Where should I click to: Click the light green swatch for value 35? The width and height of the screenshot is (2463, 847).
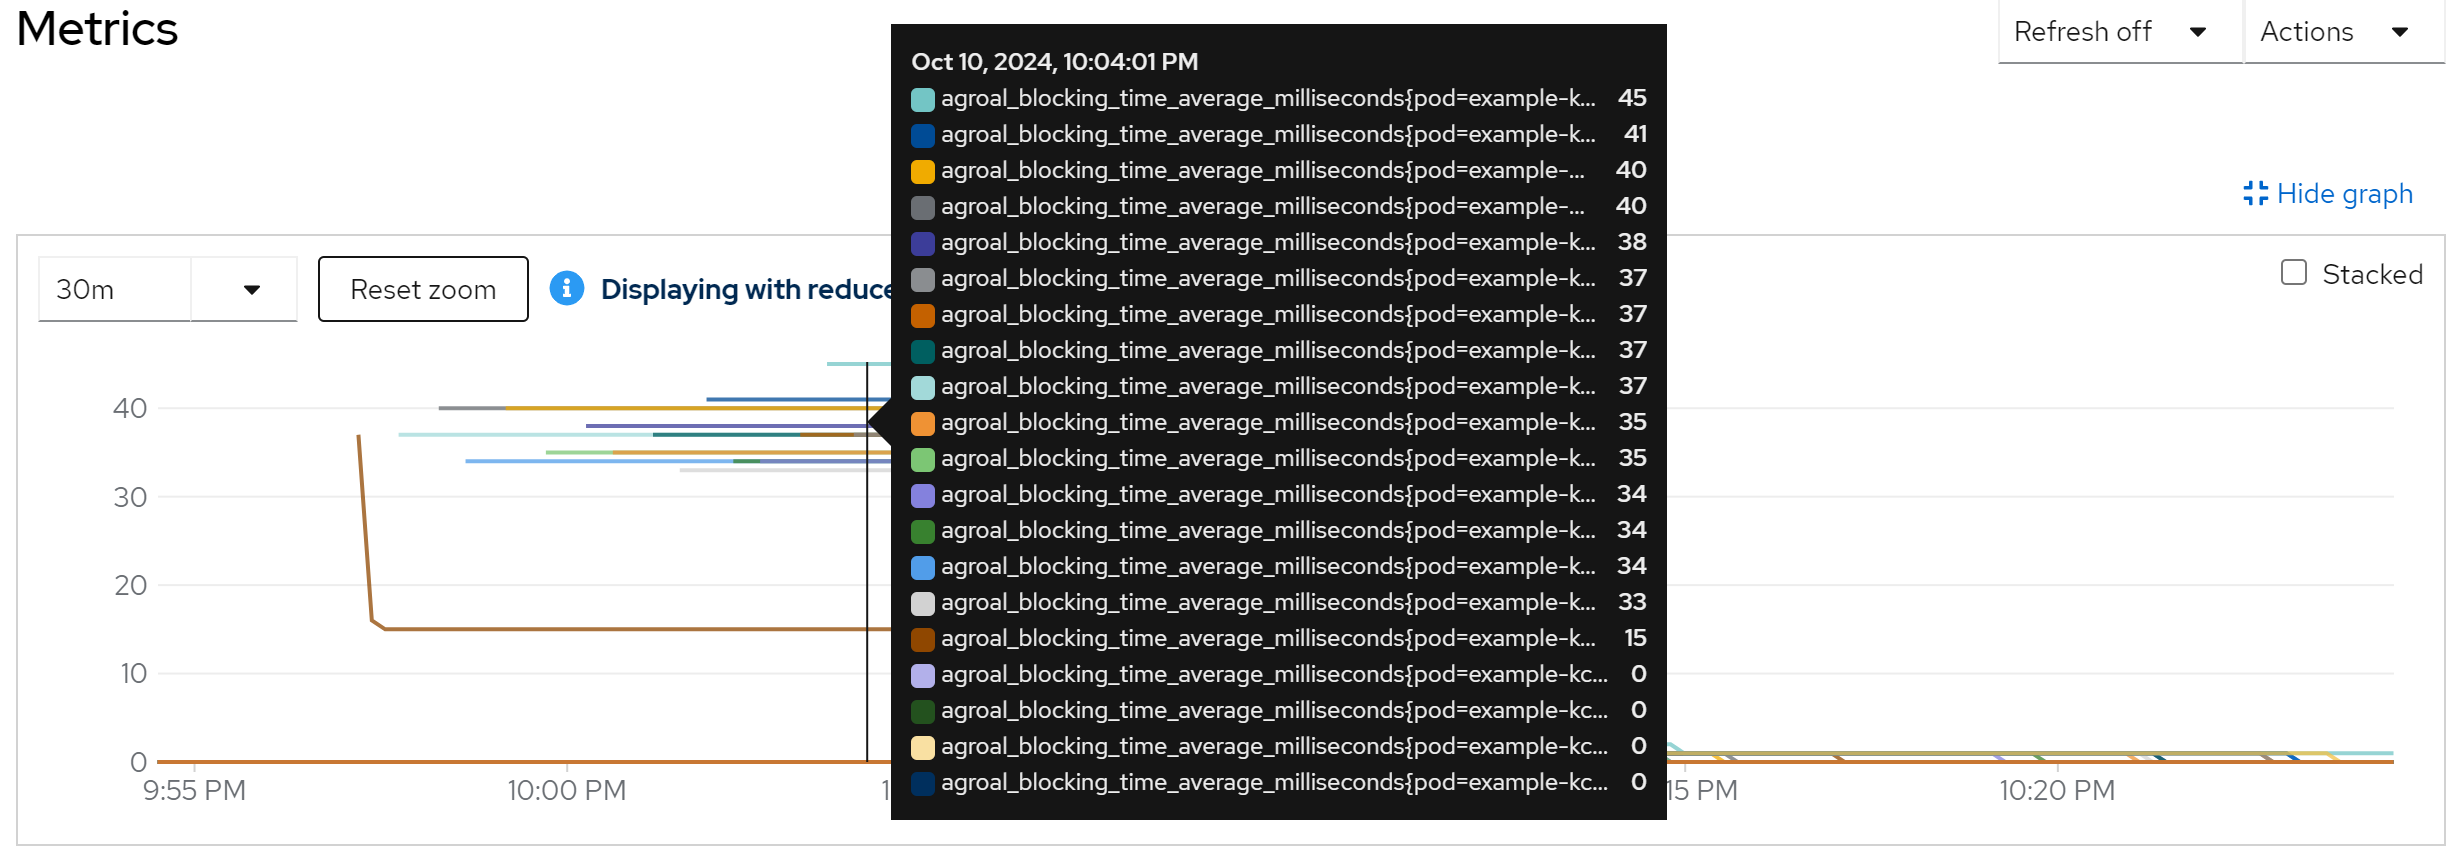pos(923,459)
